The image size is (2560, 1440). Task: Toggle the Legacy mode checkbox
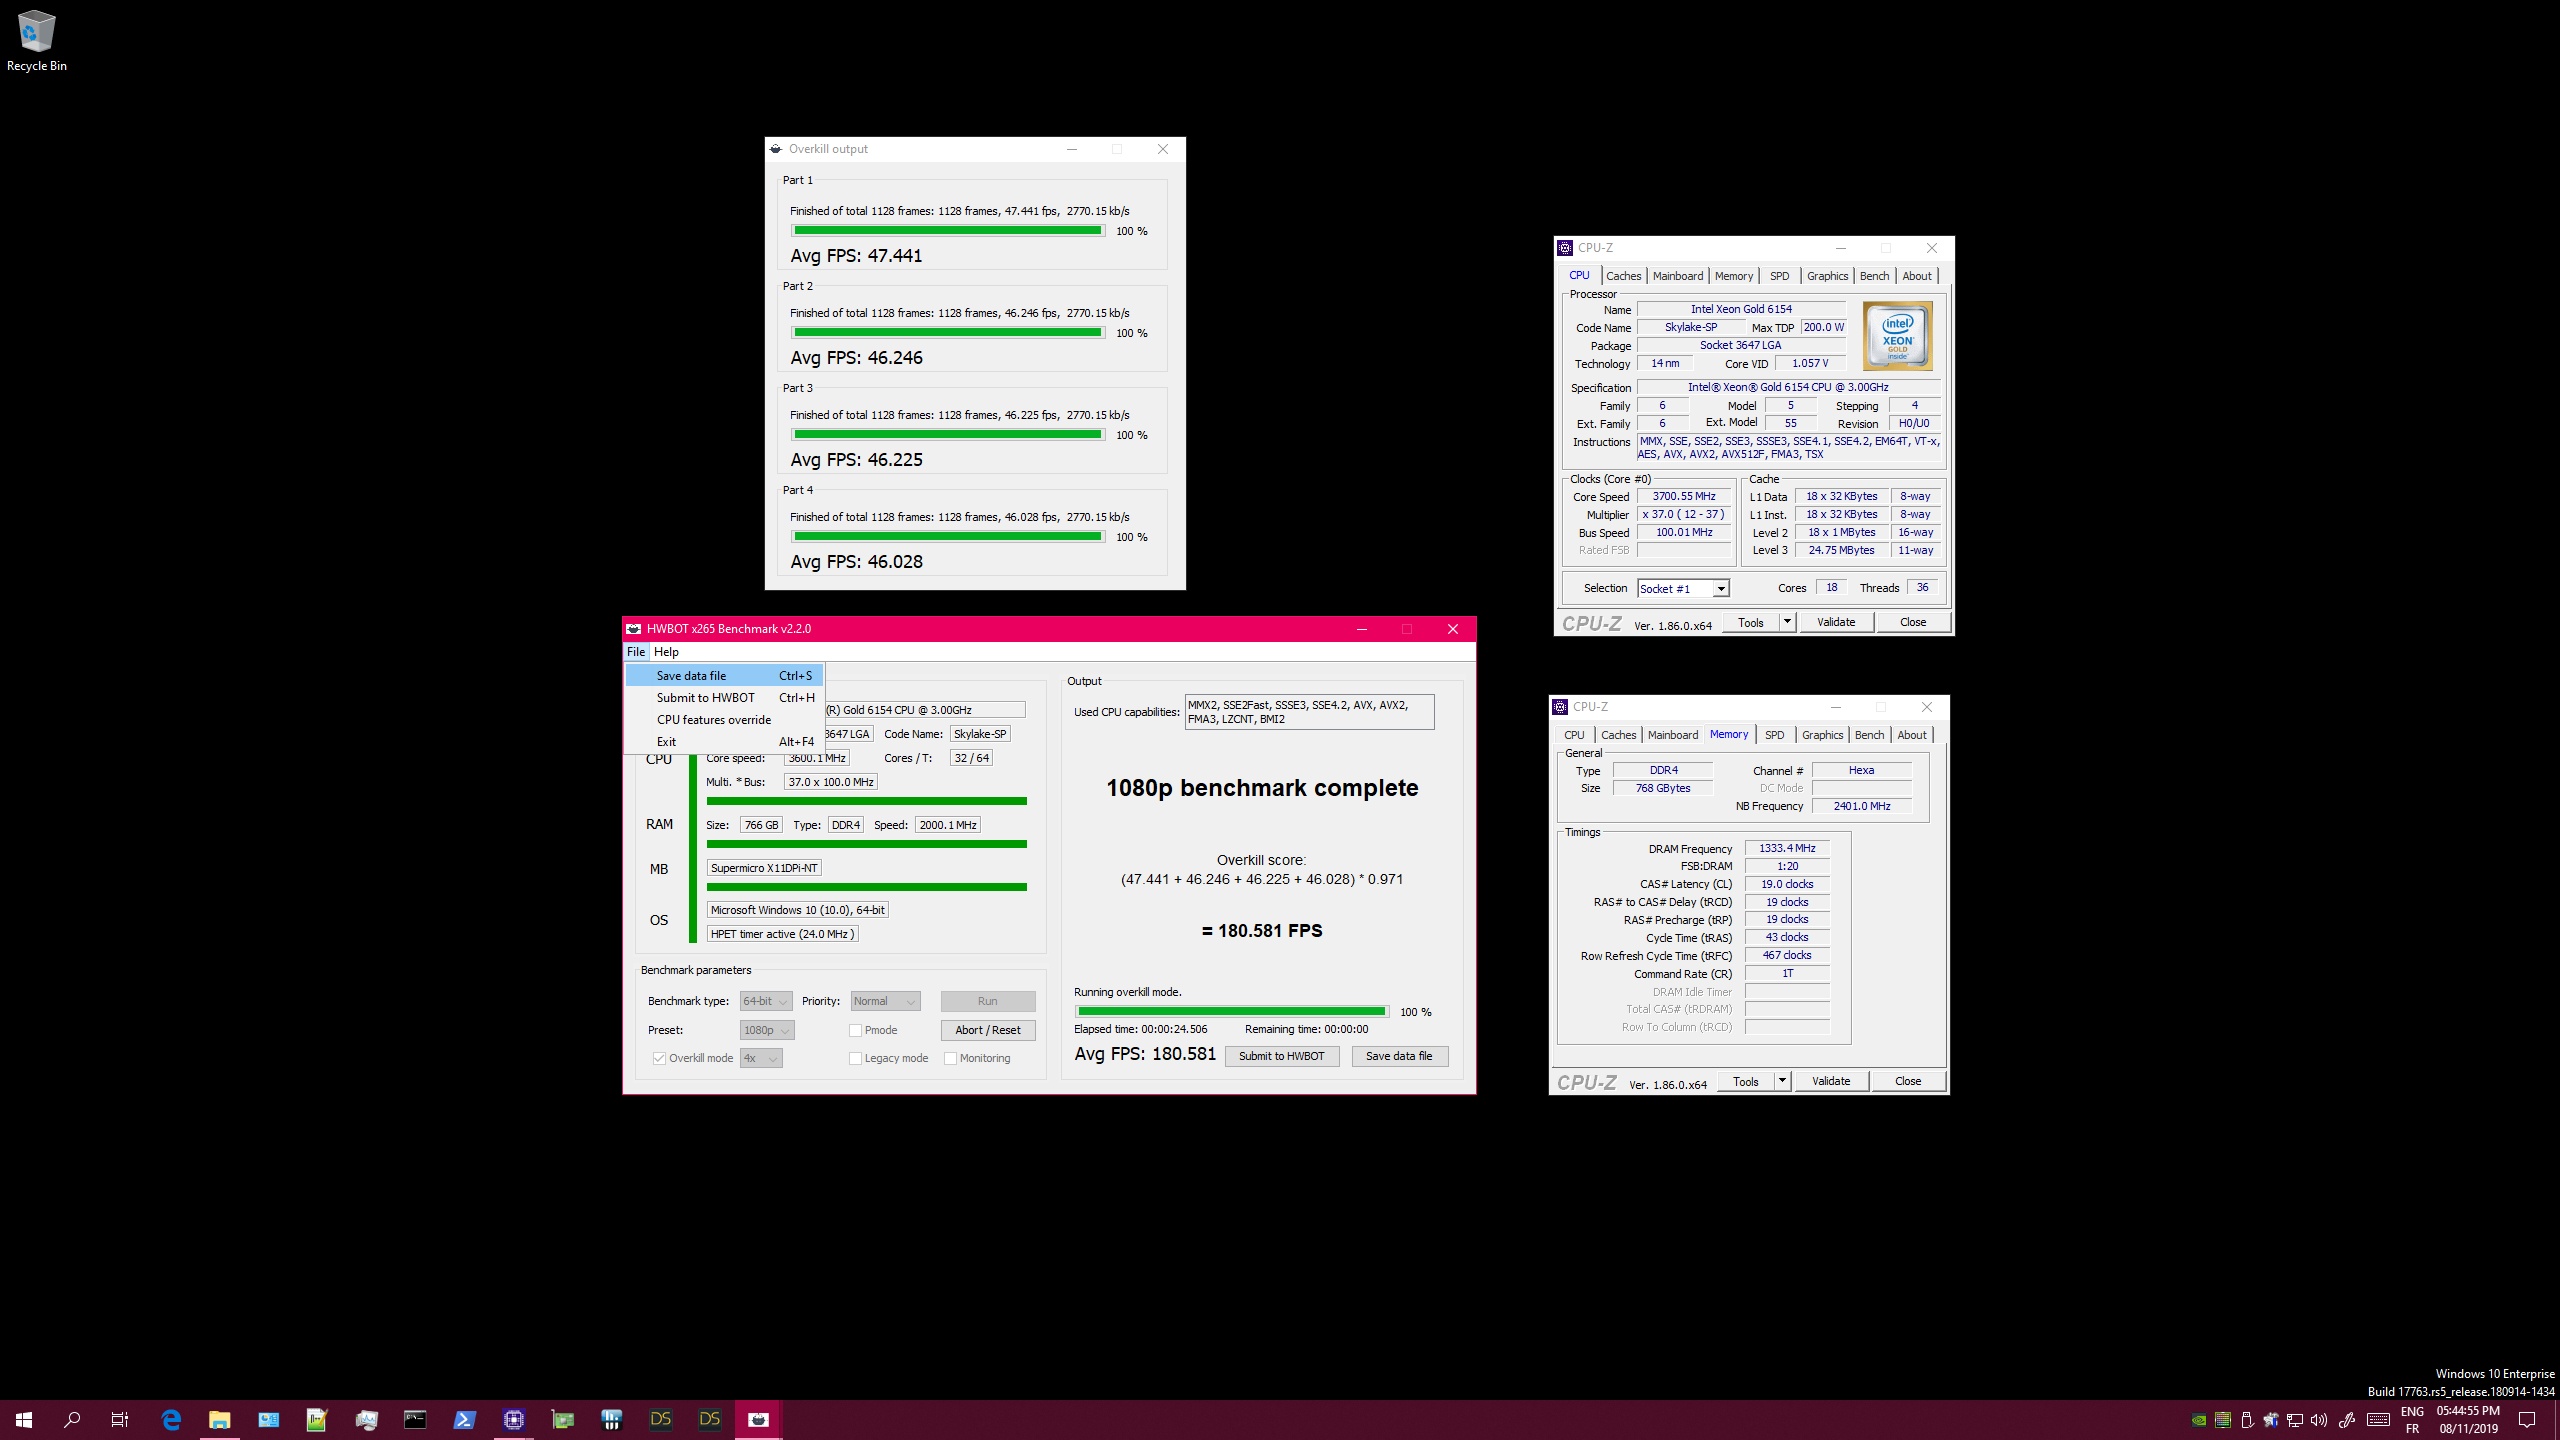pos(855,1058)
